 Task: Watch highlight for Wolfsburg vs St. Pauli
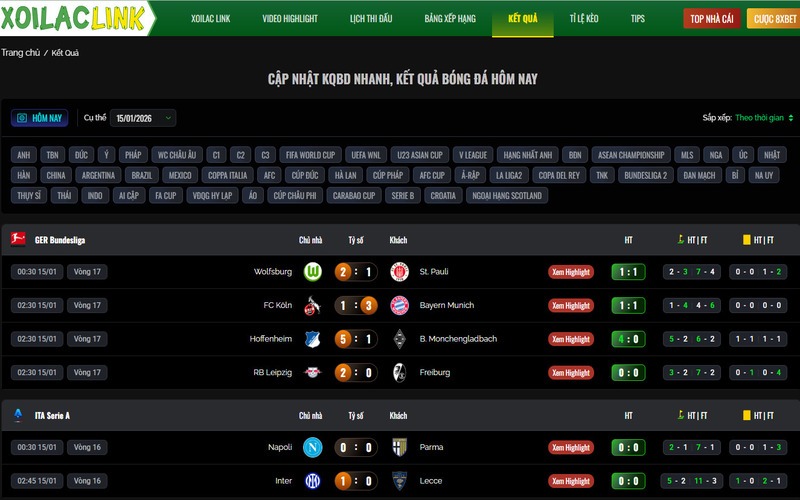pyautogui.click(x=571, y=272)
